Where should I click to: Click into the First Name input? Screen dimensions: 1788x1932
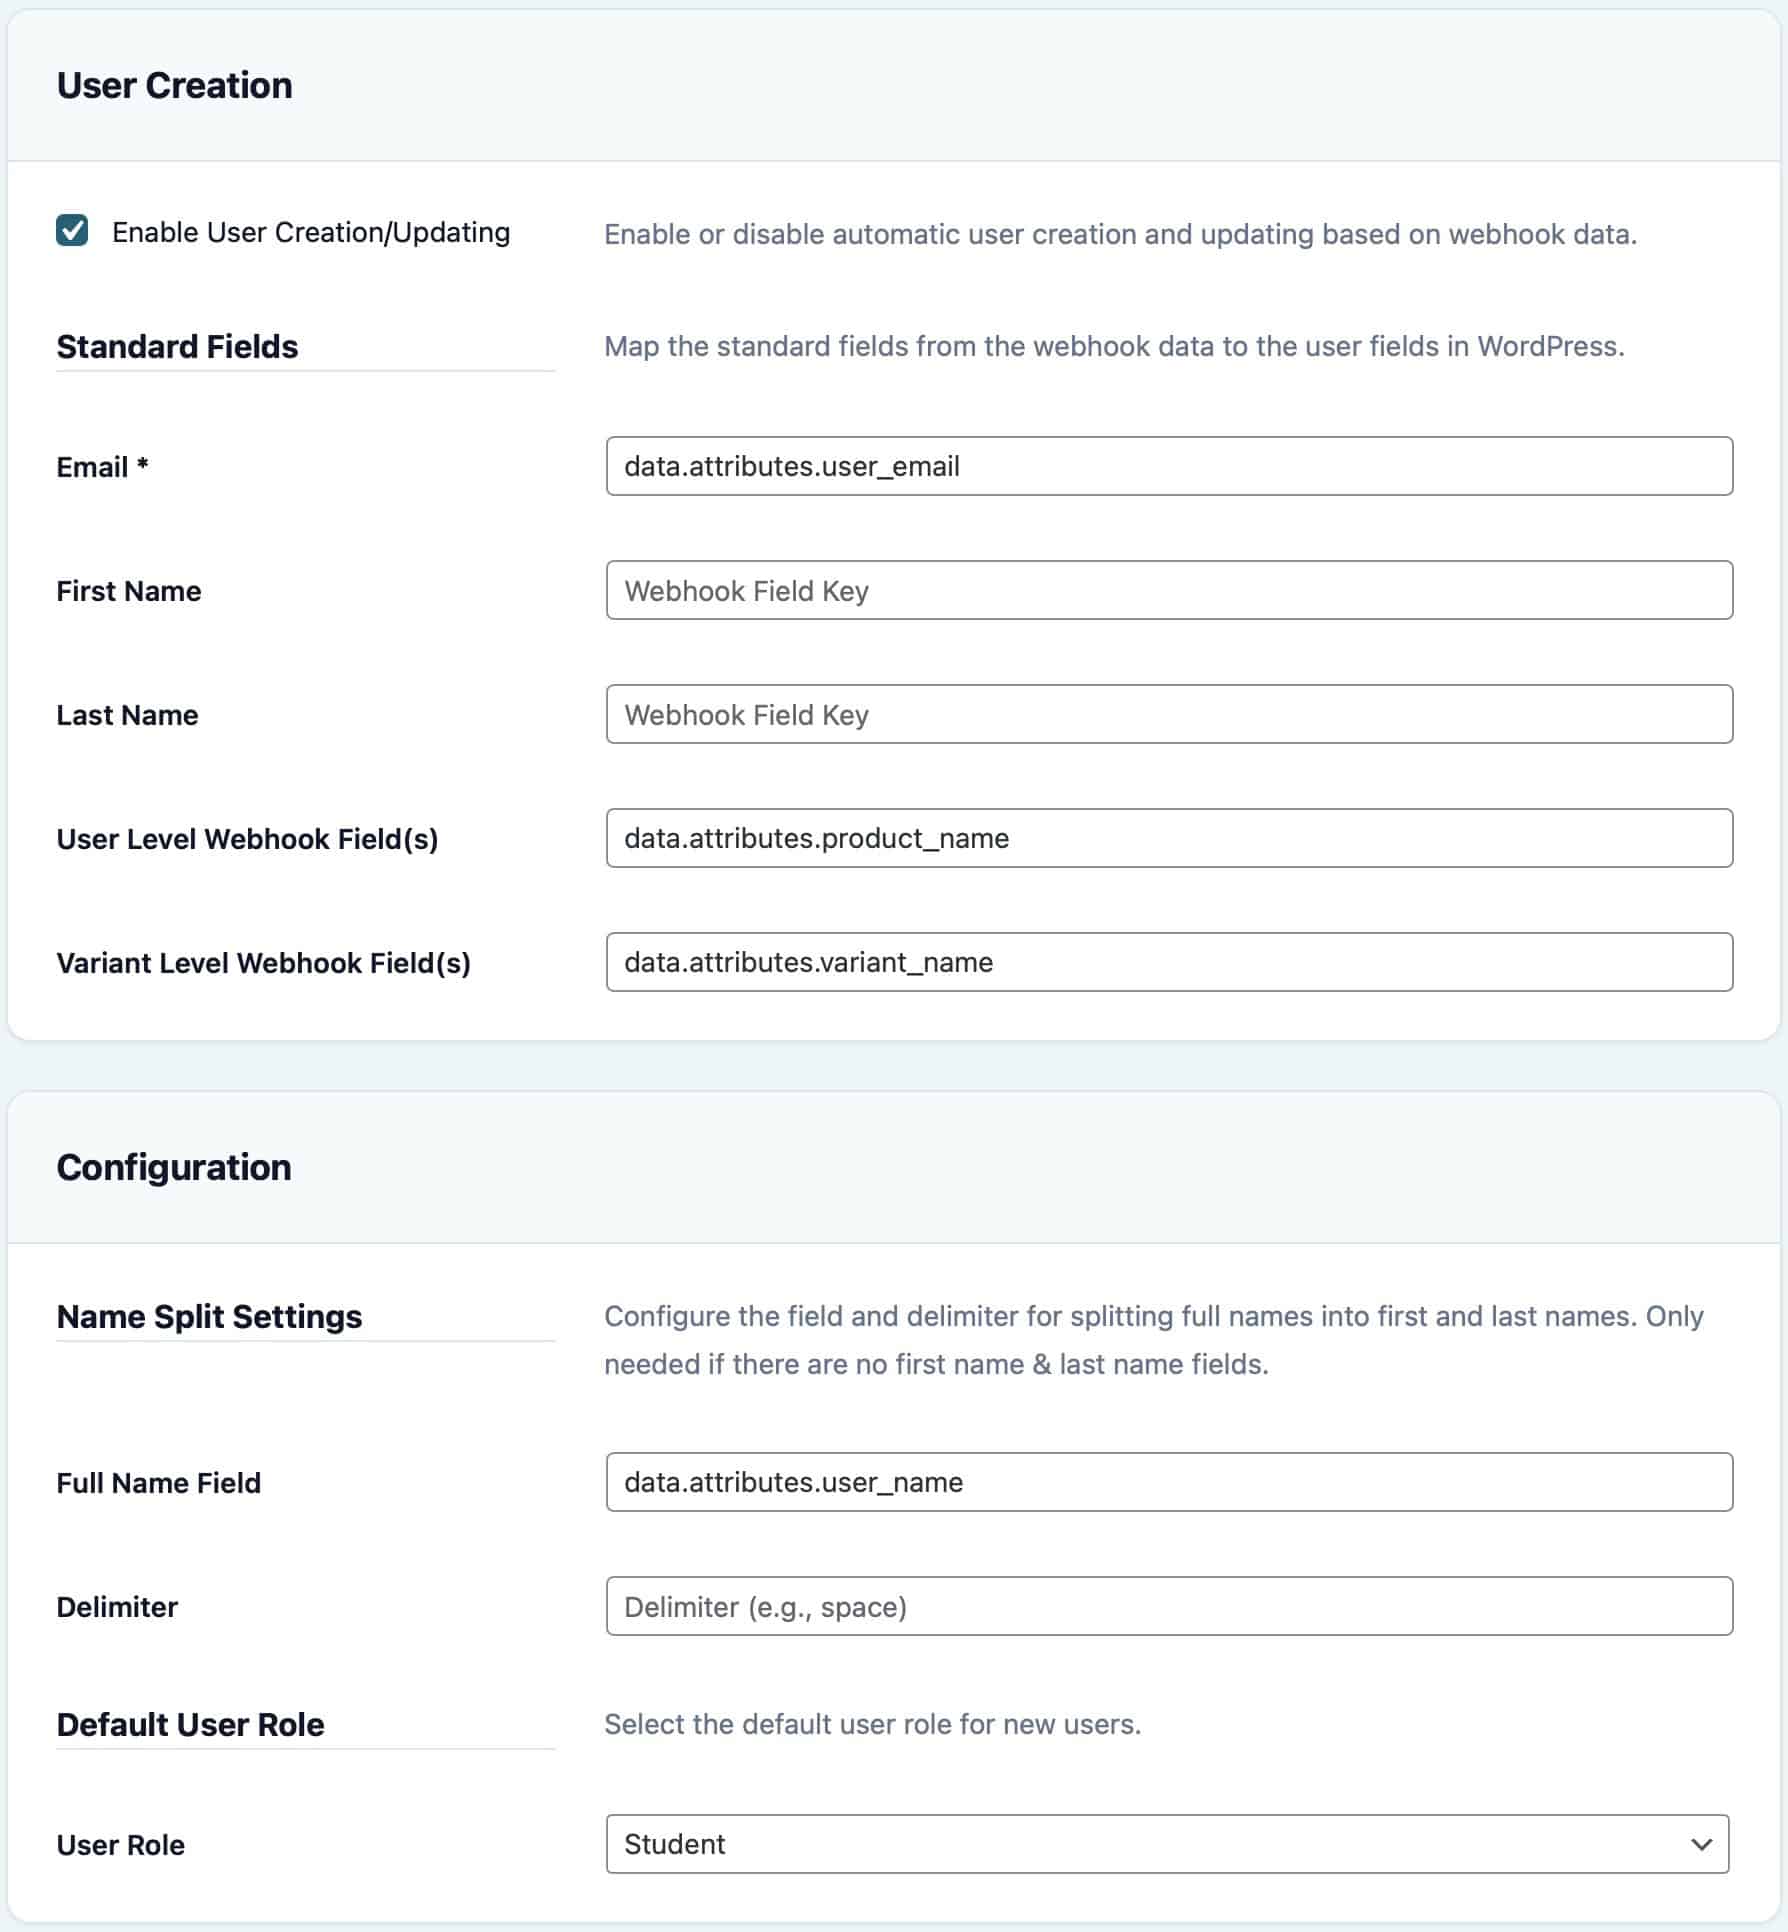tap(1168, 590)
